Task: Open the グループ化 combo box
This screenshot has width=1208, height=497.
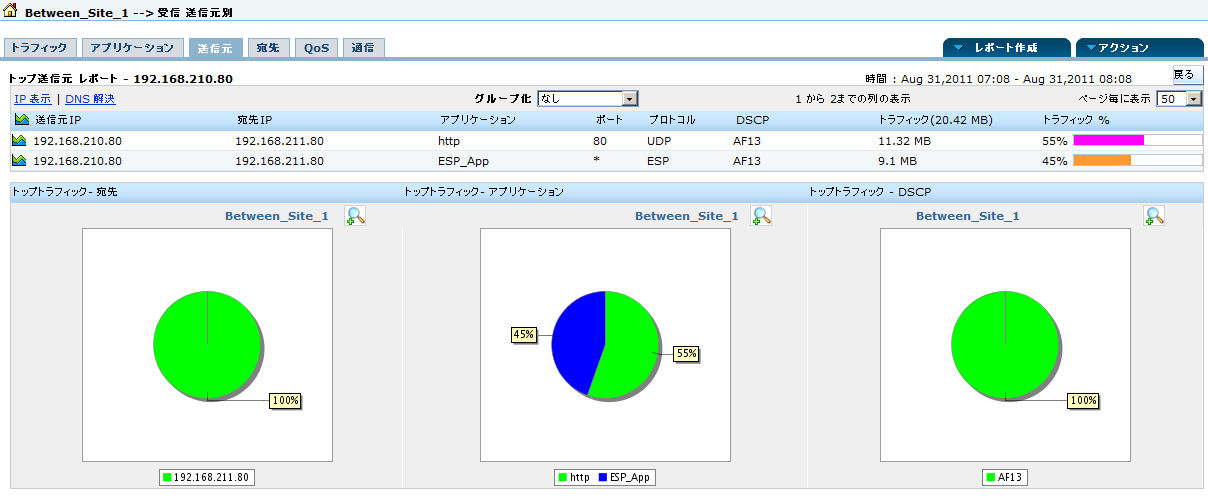Action: pyautogui.click(x=587, y=98)
